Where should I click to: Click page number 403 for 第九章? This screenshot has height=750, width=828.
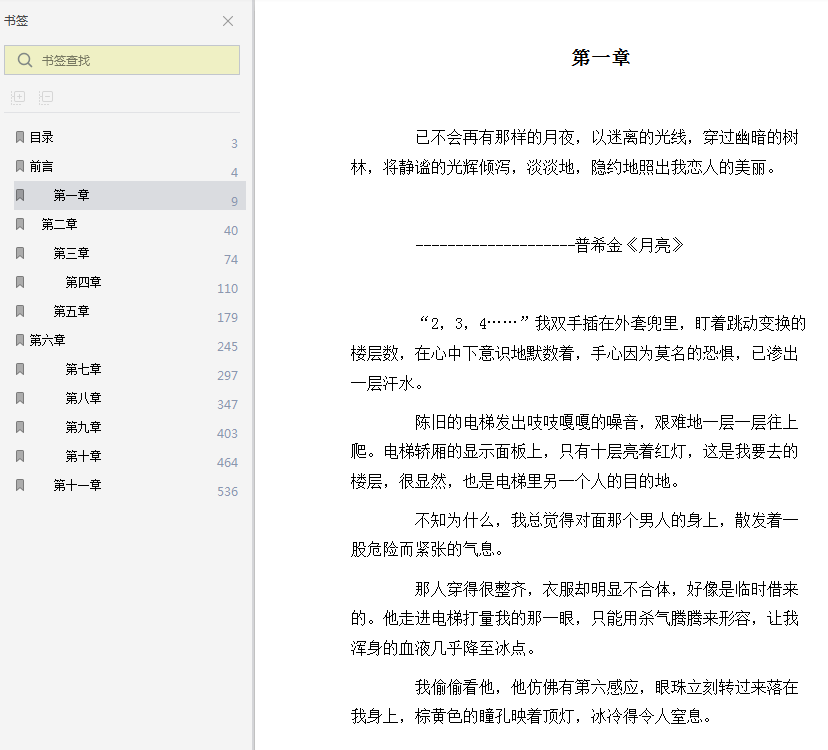pyautogui.click(x=228, y=434)
